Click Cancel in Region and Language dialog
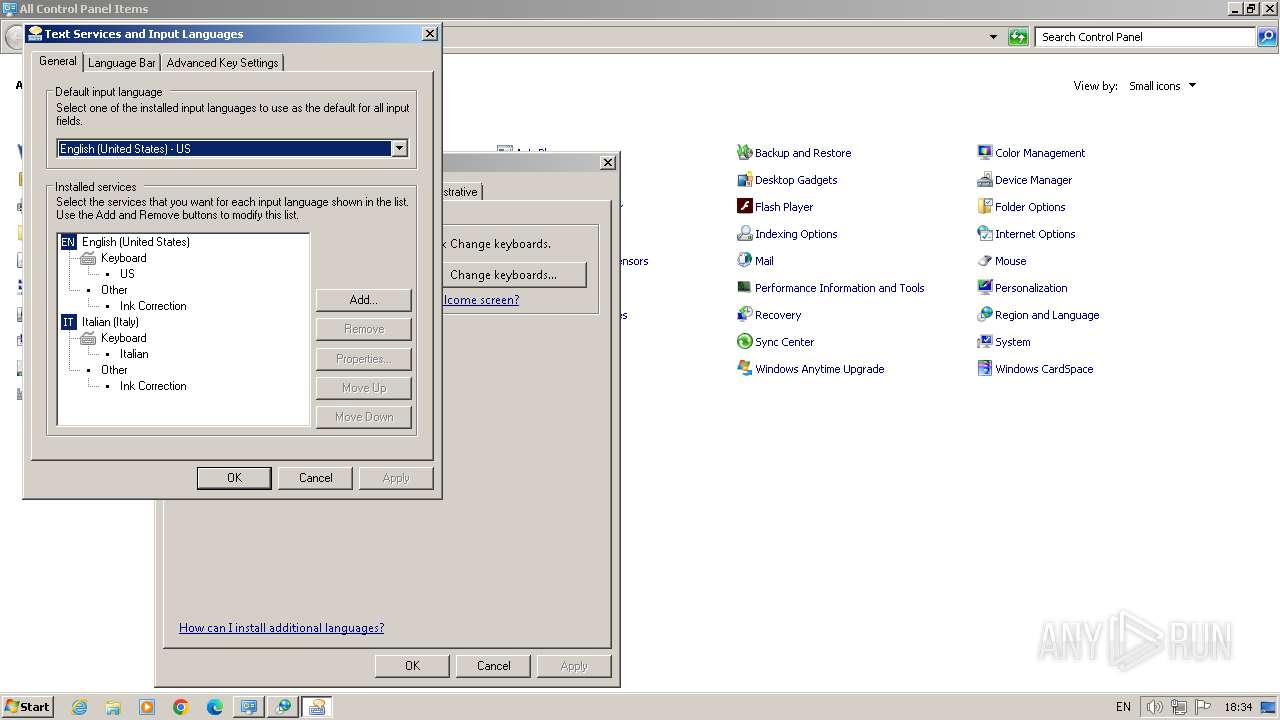The image size is (1280, 720). (x=494, y=666)
